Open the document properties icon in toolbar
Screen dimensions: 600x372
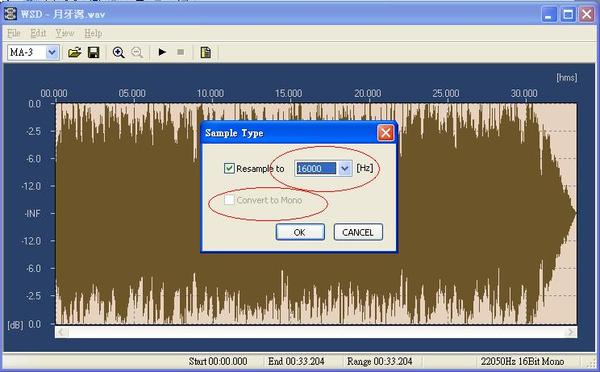[x=206, y=52]
